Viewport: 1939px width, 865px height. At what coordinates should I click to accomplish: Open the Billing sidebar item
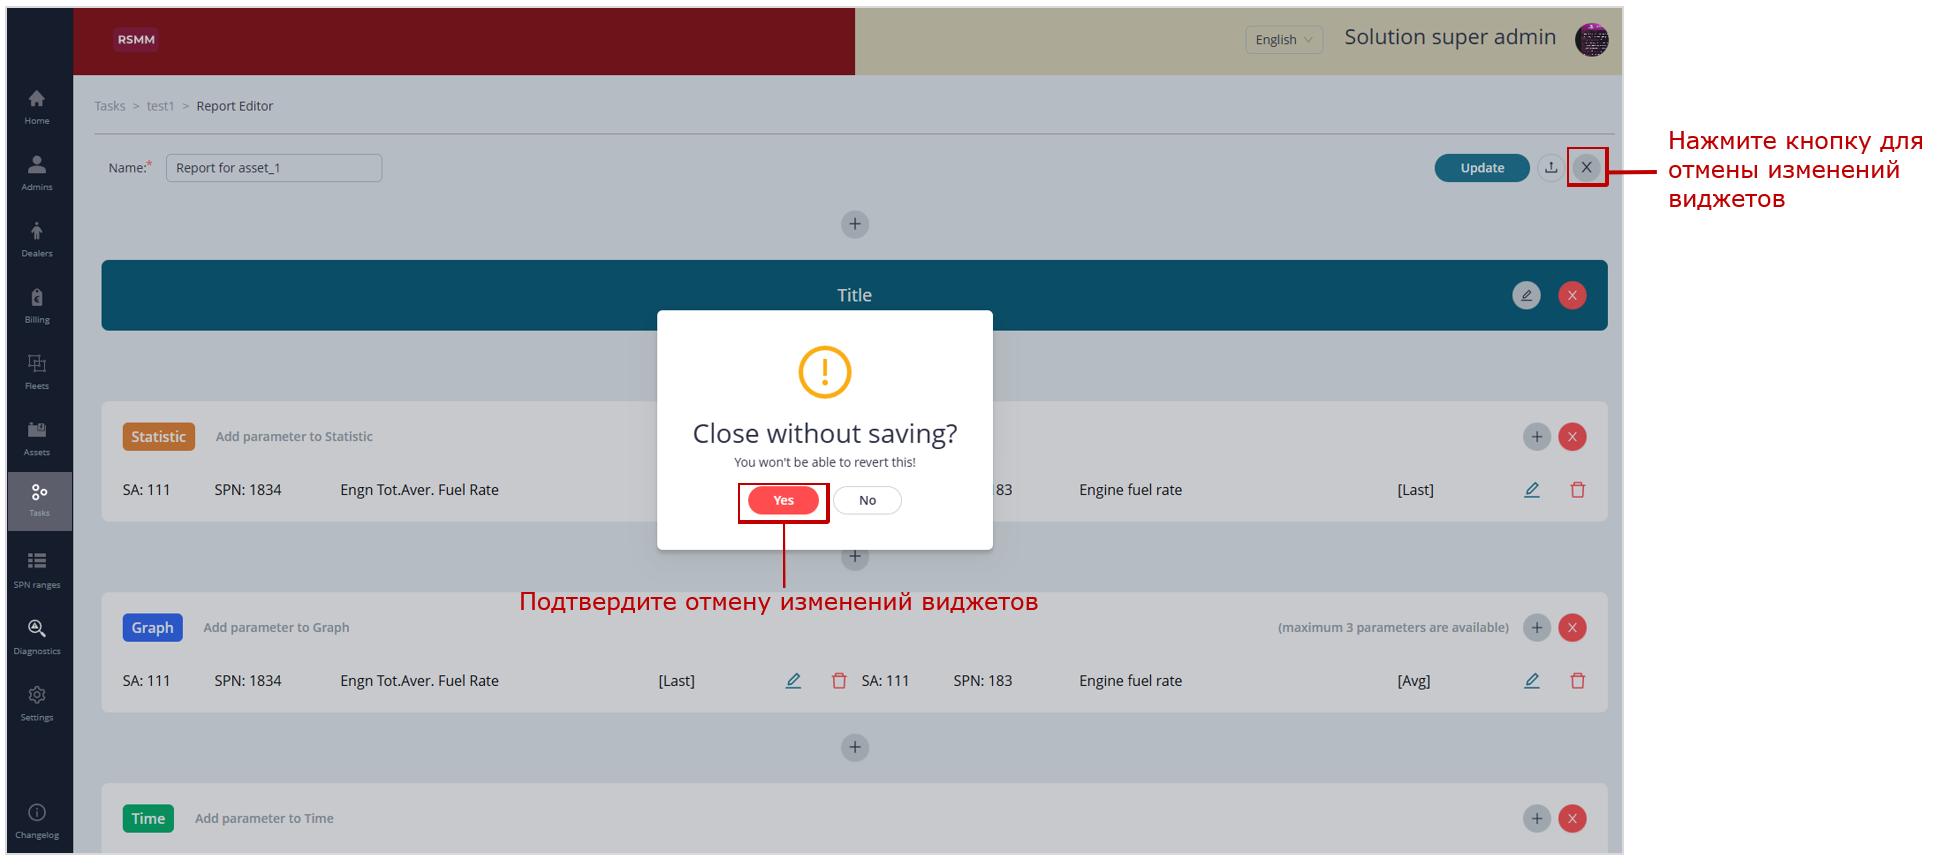(37, 305)
